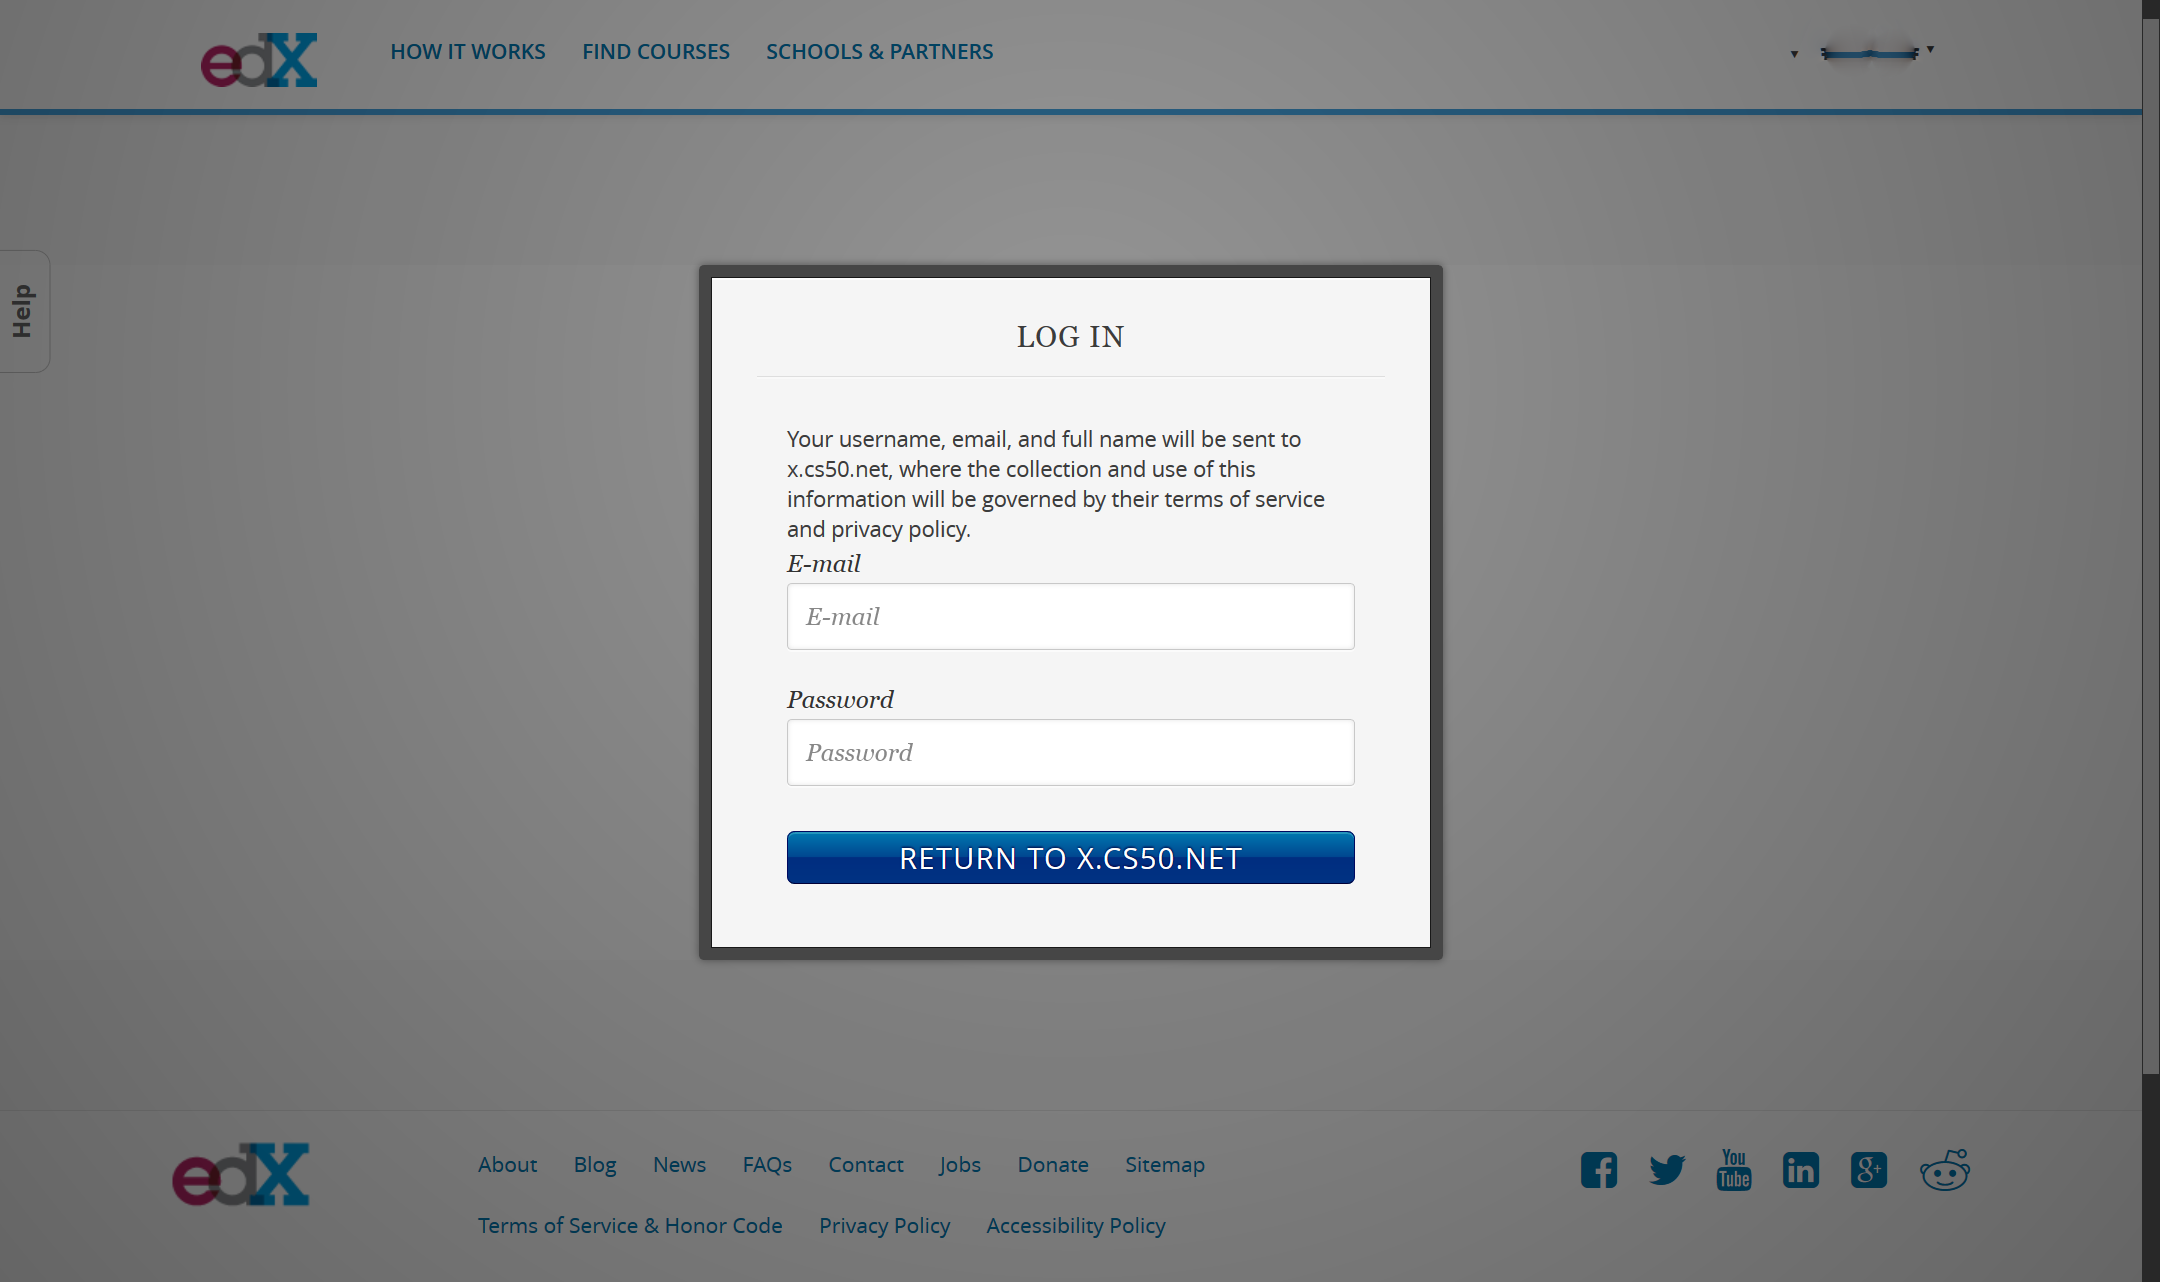Image resolution: width=2160 pixels, height=1282 pixels.
Task: Click the E-mail input field
Action: click(1069, 615)
